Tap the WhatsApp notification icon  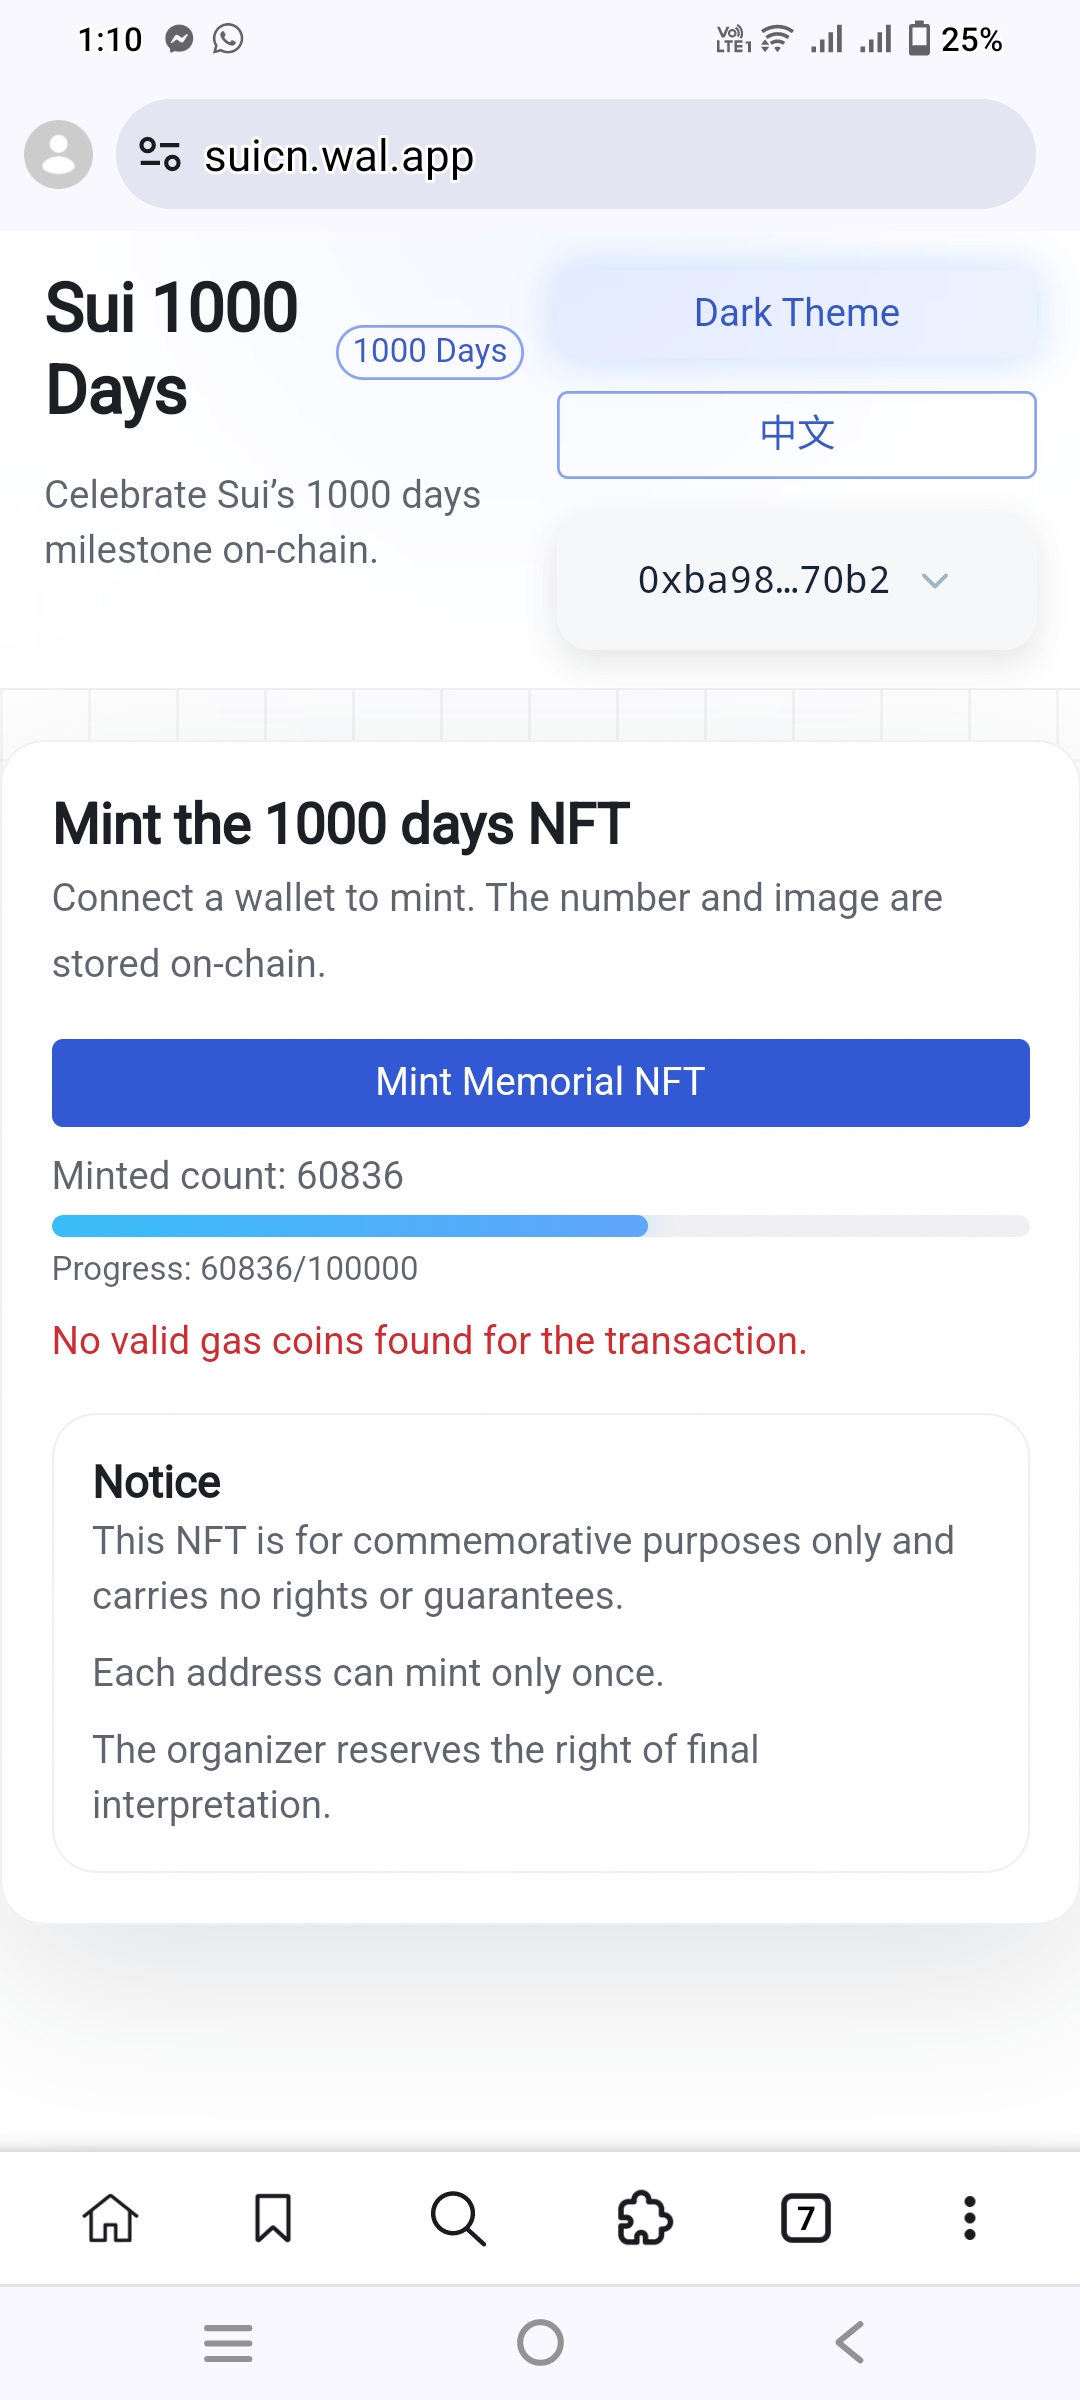coord(228,39)
